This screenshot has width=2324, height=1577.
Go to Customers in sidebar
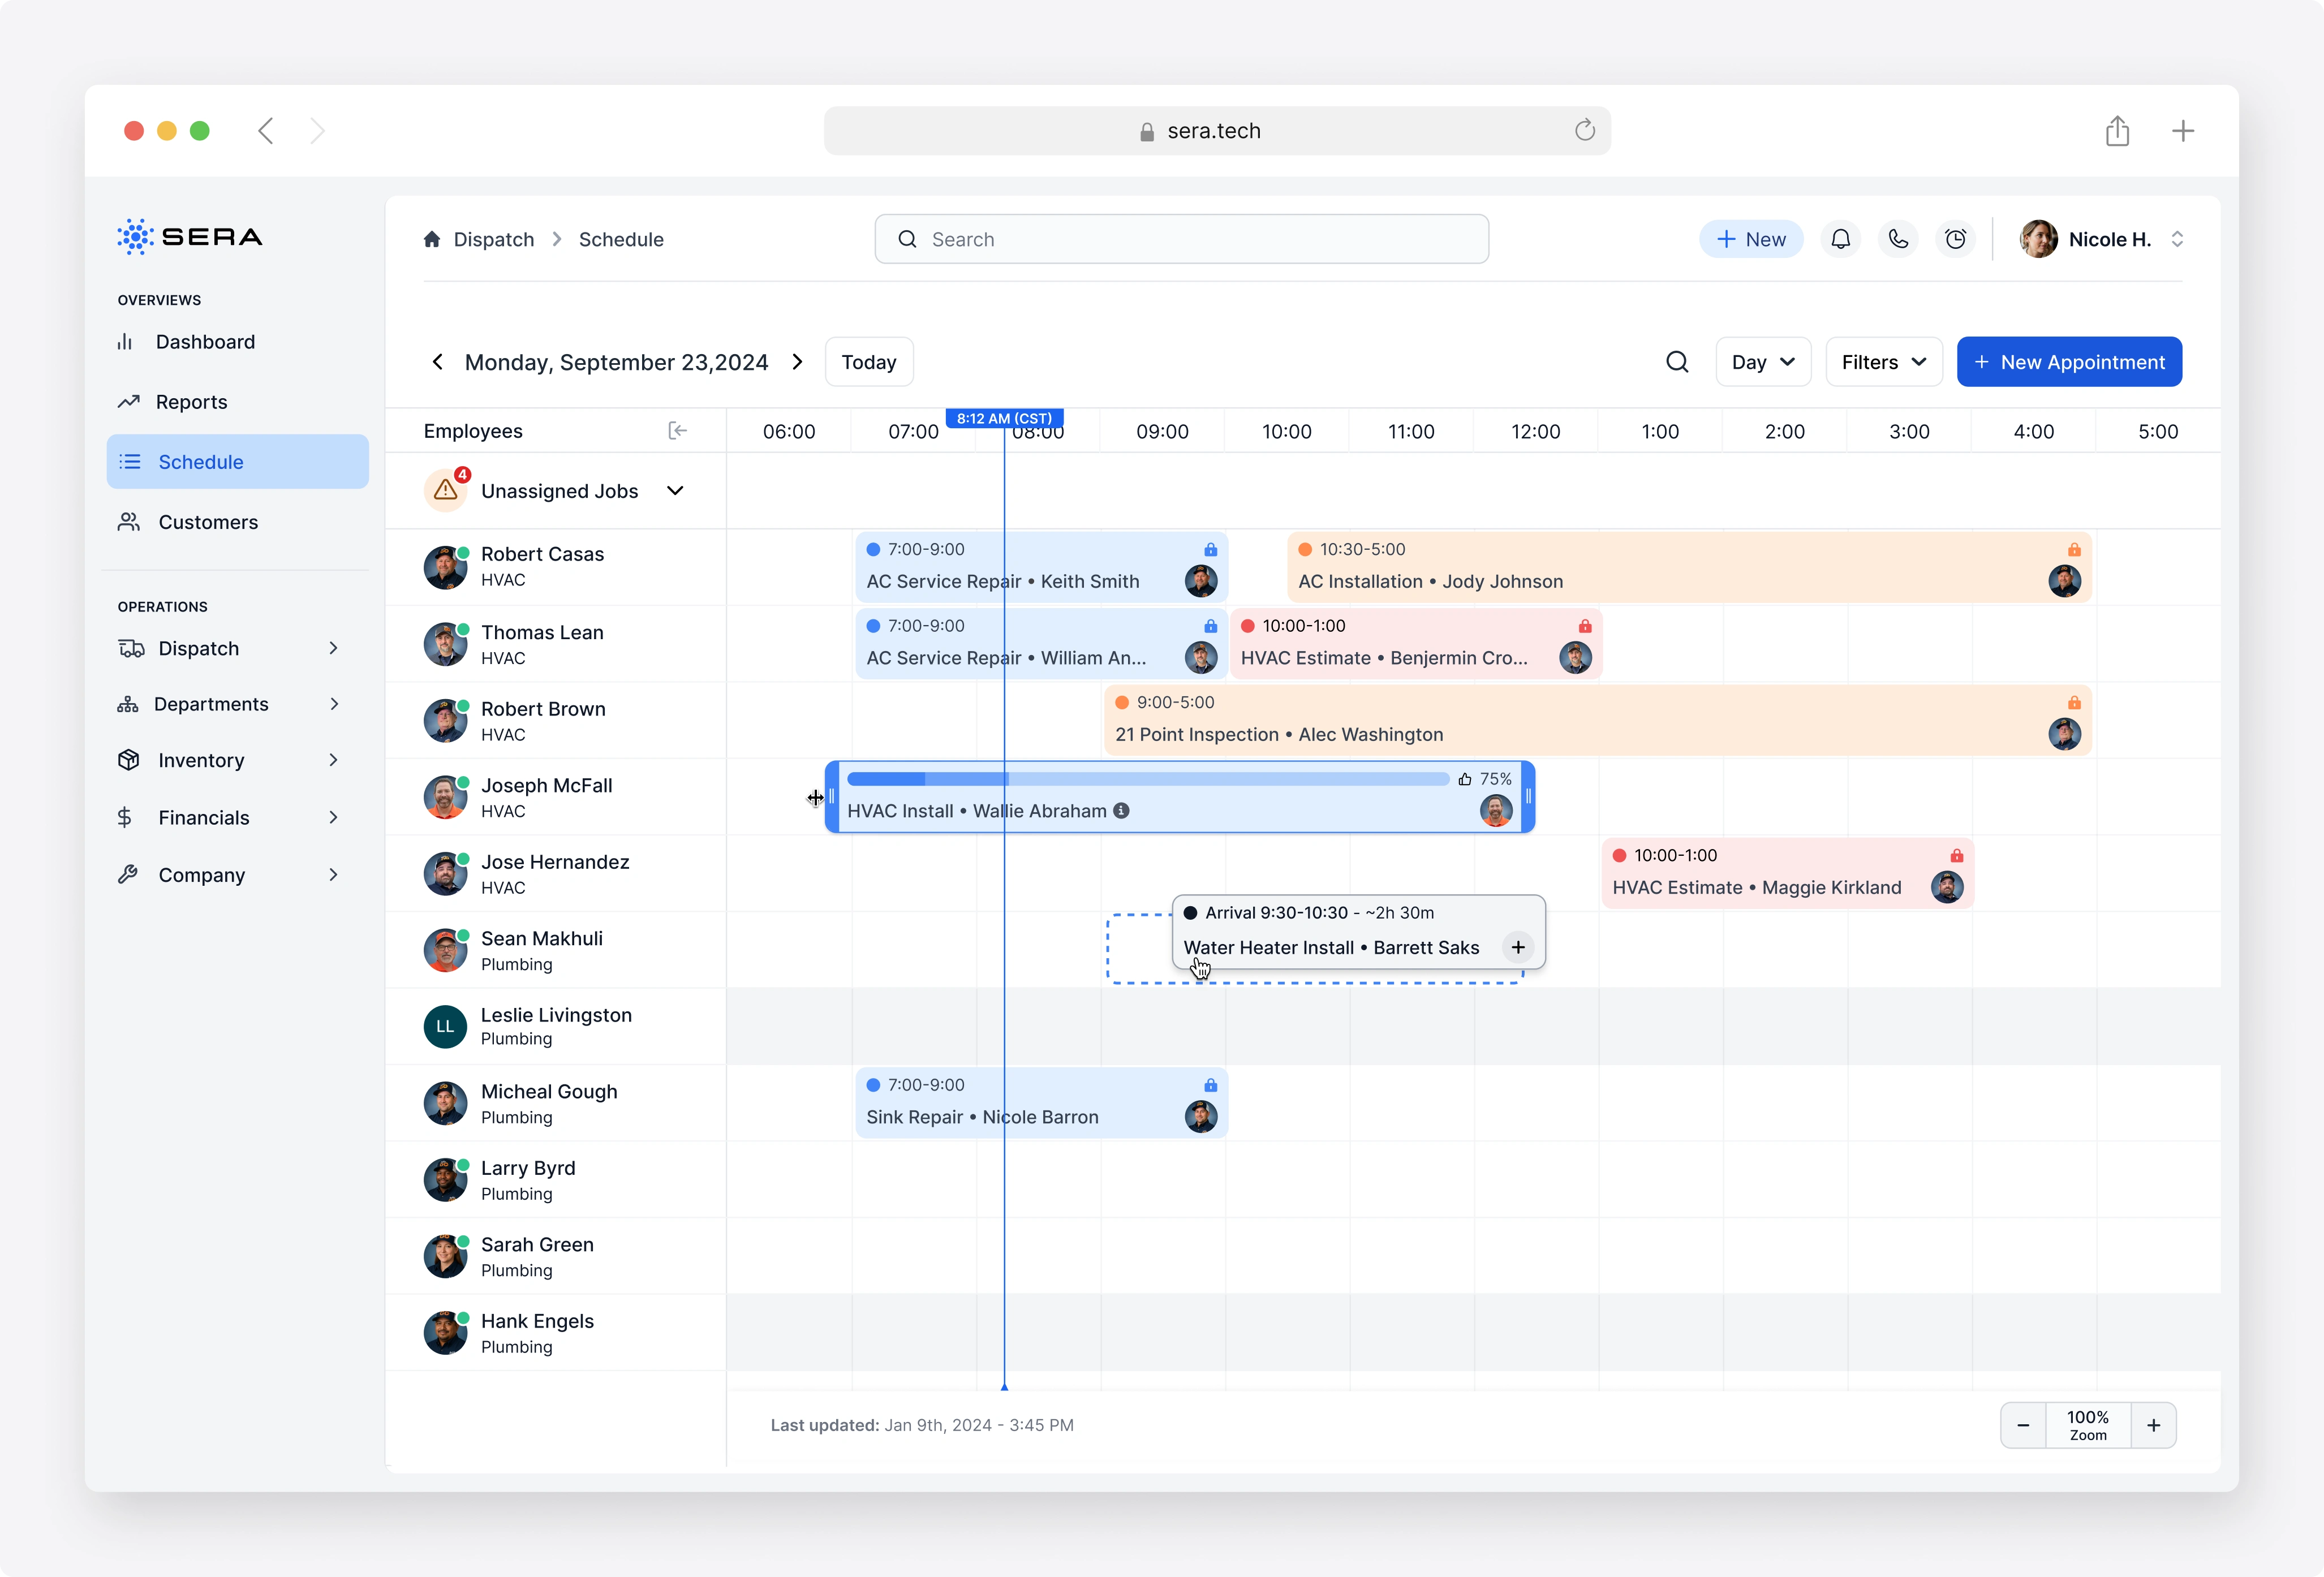(208, 522)
